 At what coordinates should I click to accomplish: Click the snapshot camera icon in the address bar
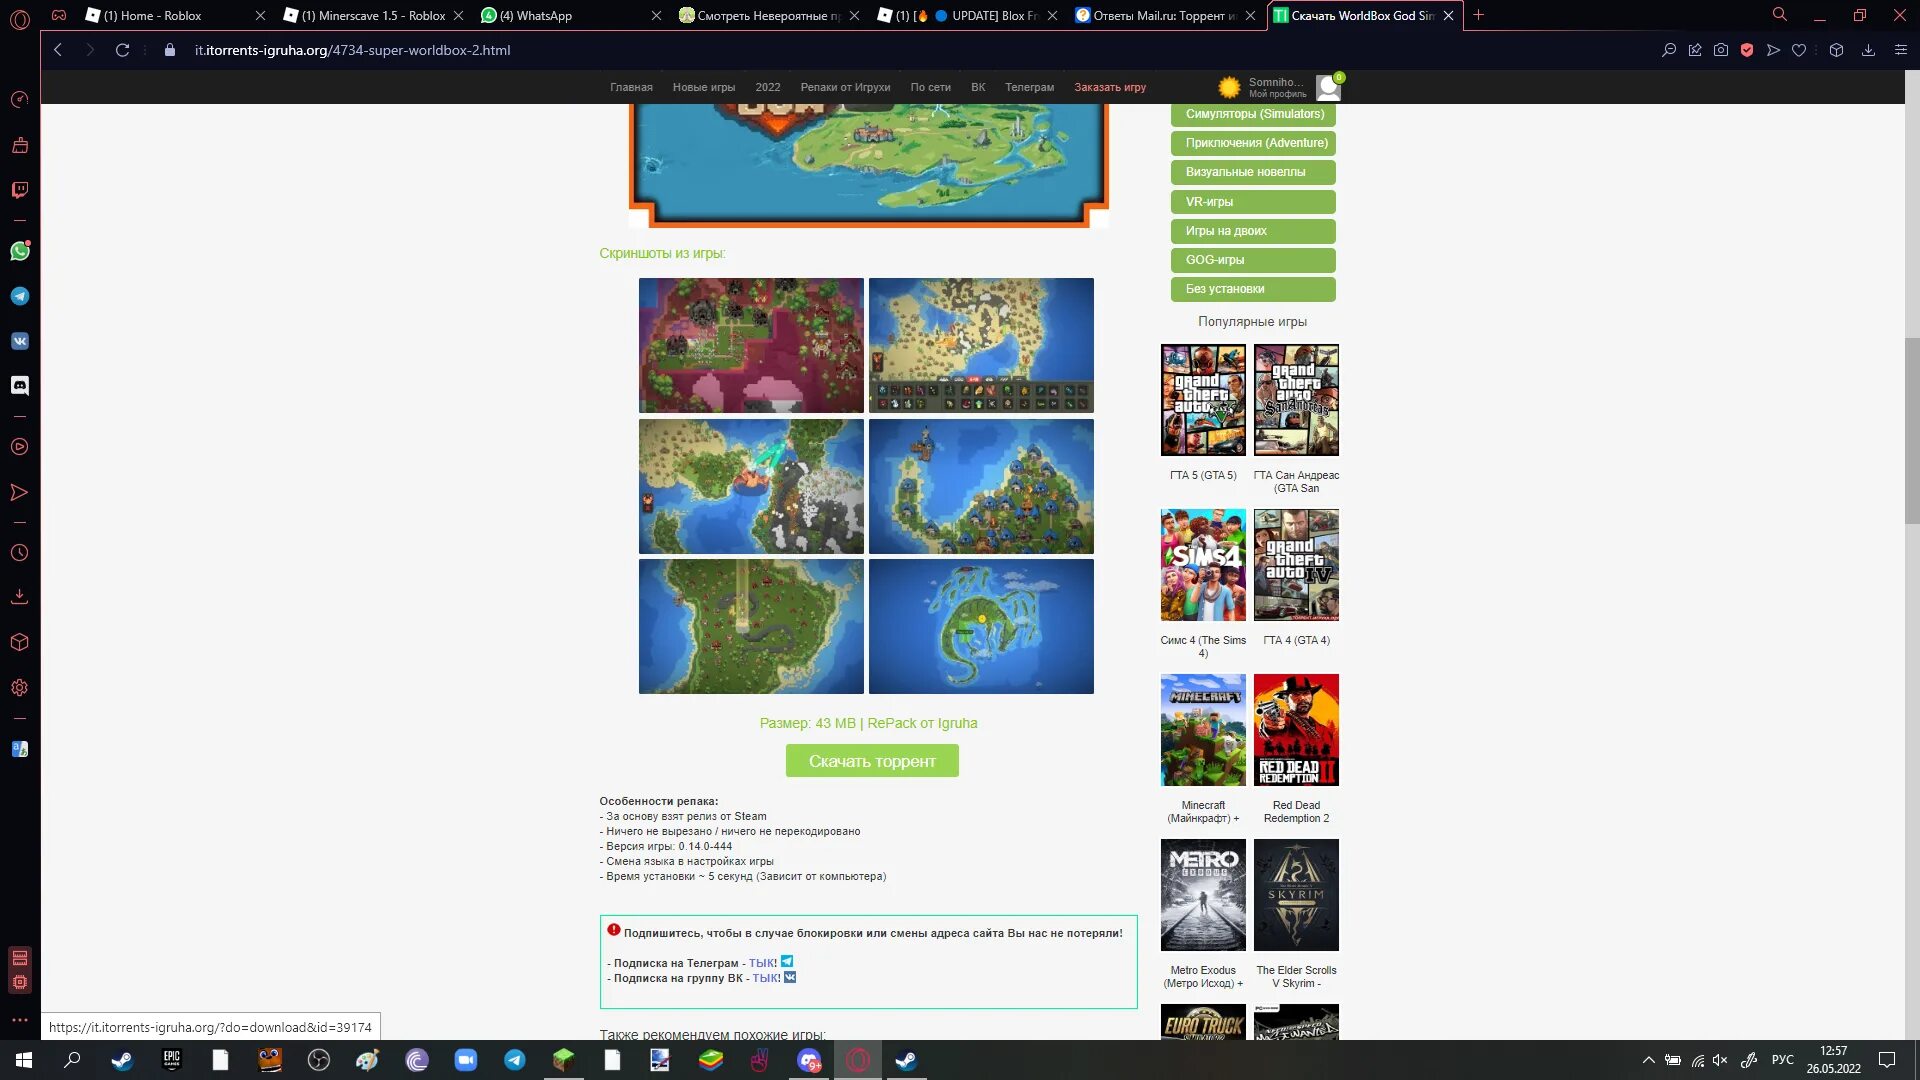click(1721, 50)
